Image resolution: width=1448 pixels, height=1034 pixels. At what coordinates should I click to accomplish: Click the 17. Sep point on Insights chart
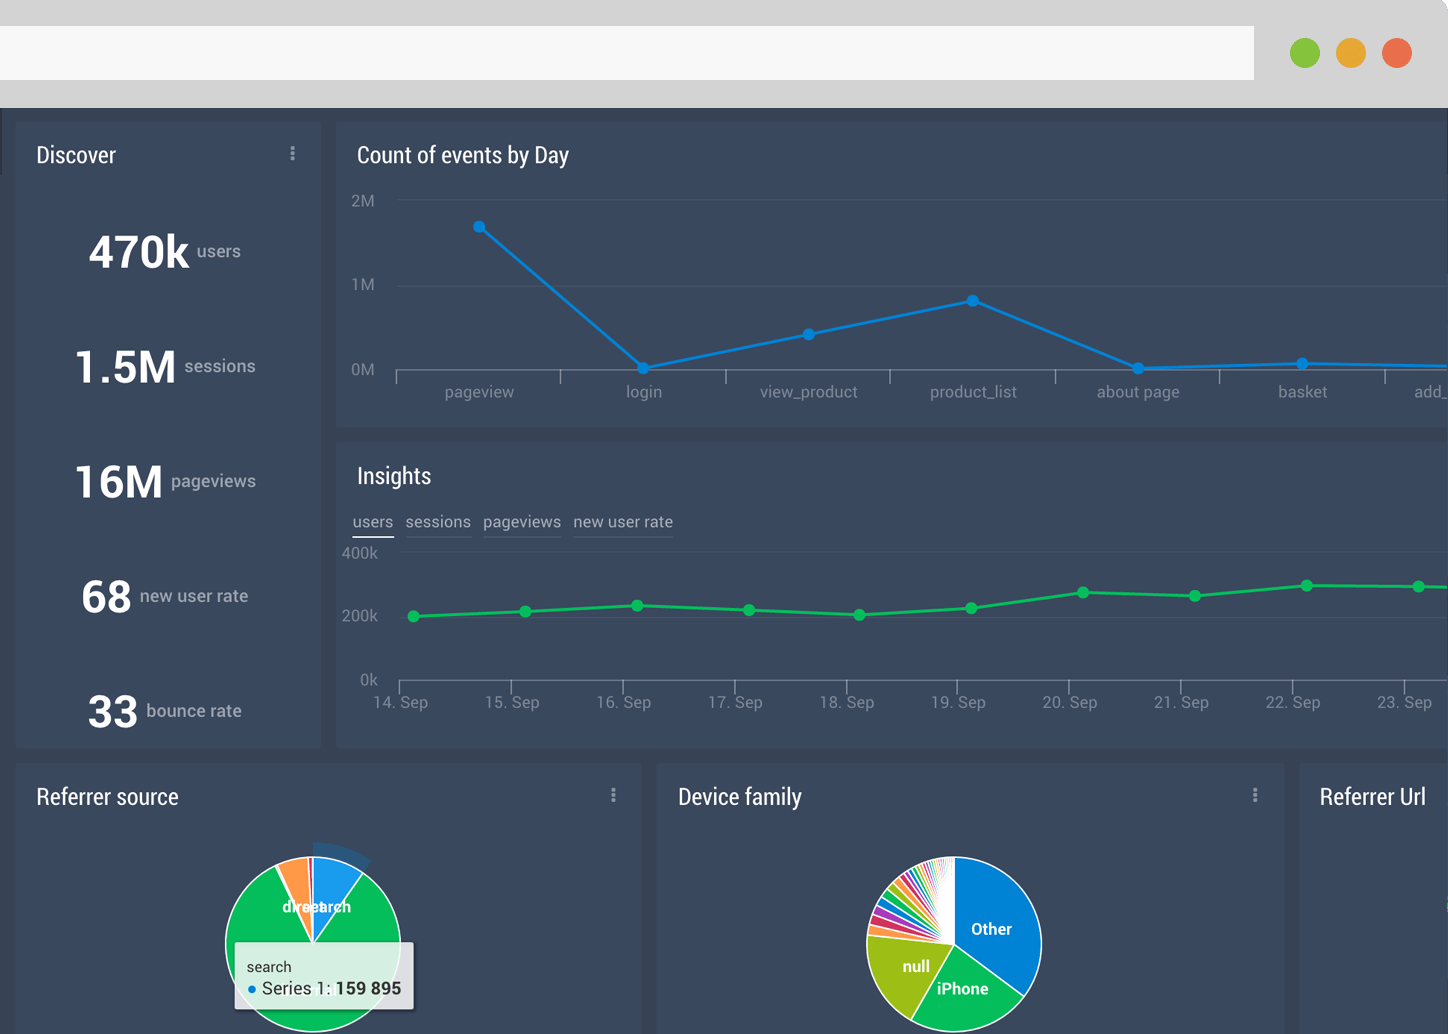click(750, 610)
